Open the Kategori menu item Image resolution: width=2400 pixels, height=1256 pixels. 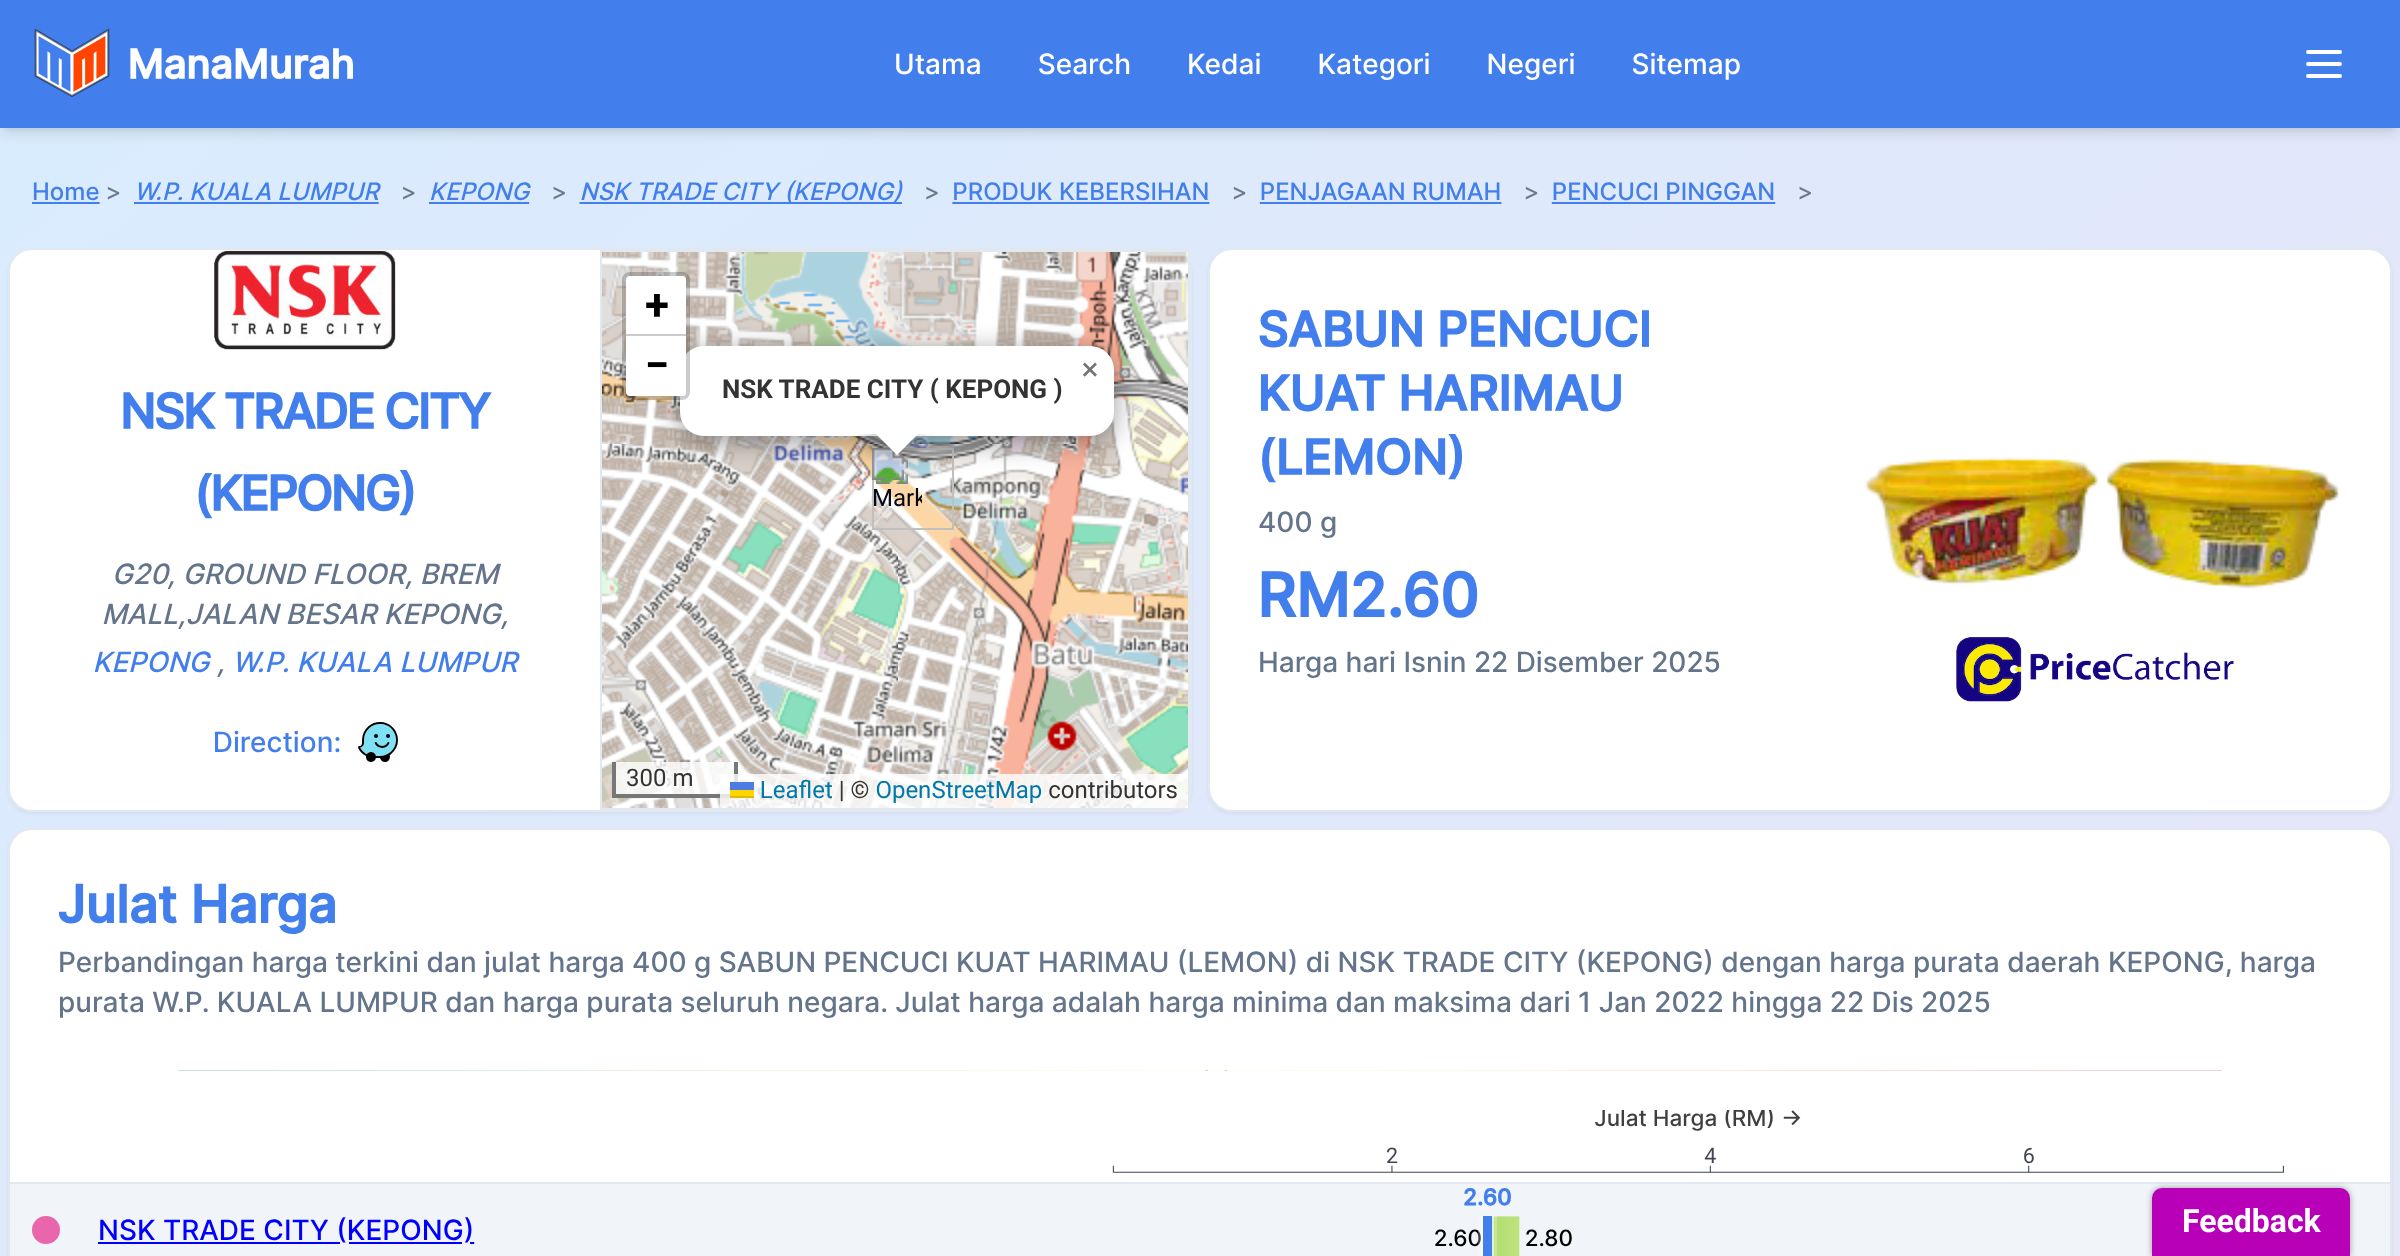click(x=1373, y=64)
